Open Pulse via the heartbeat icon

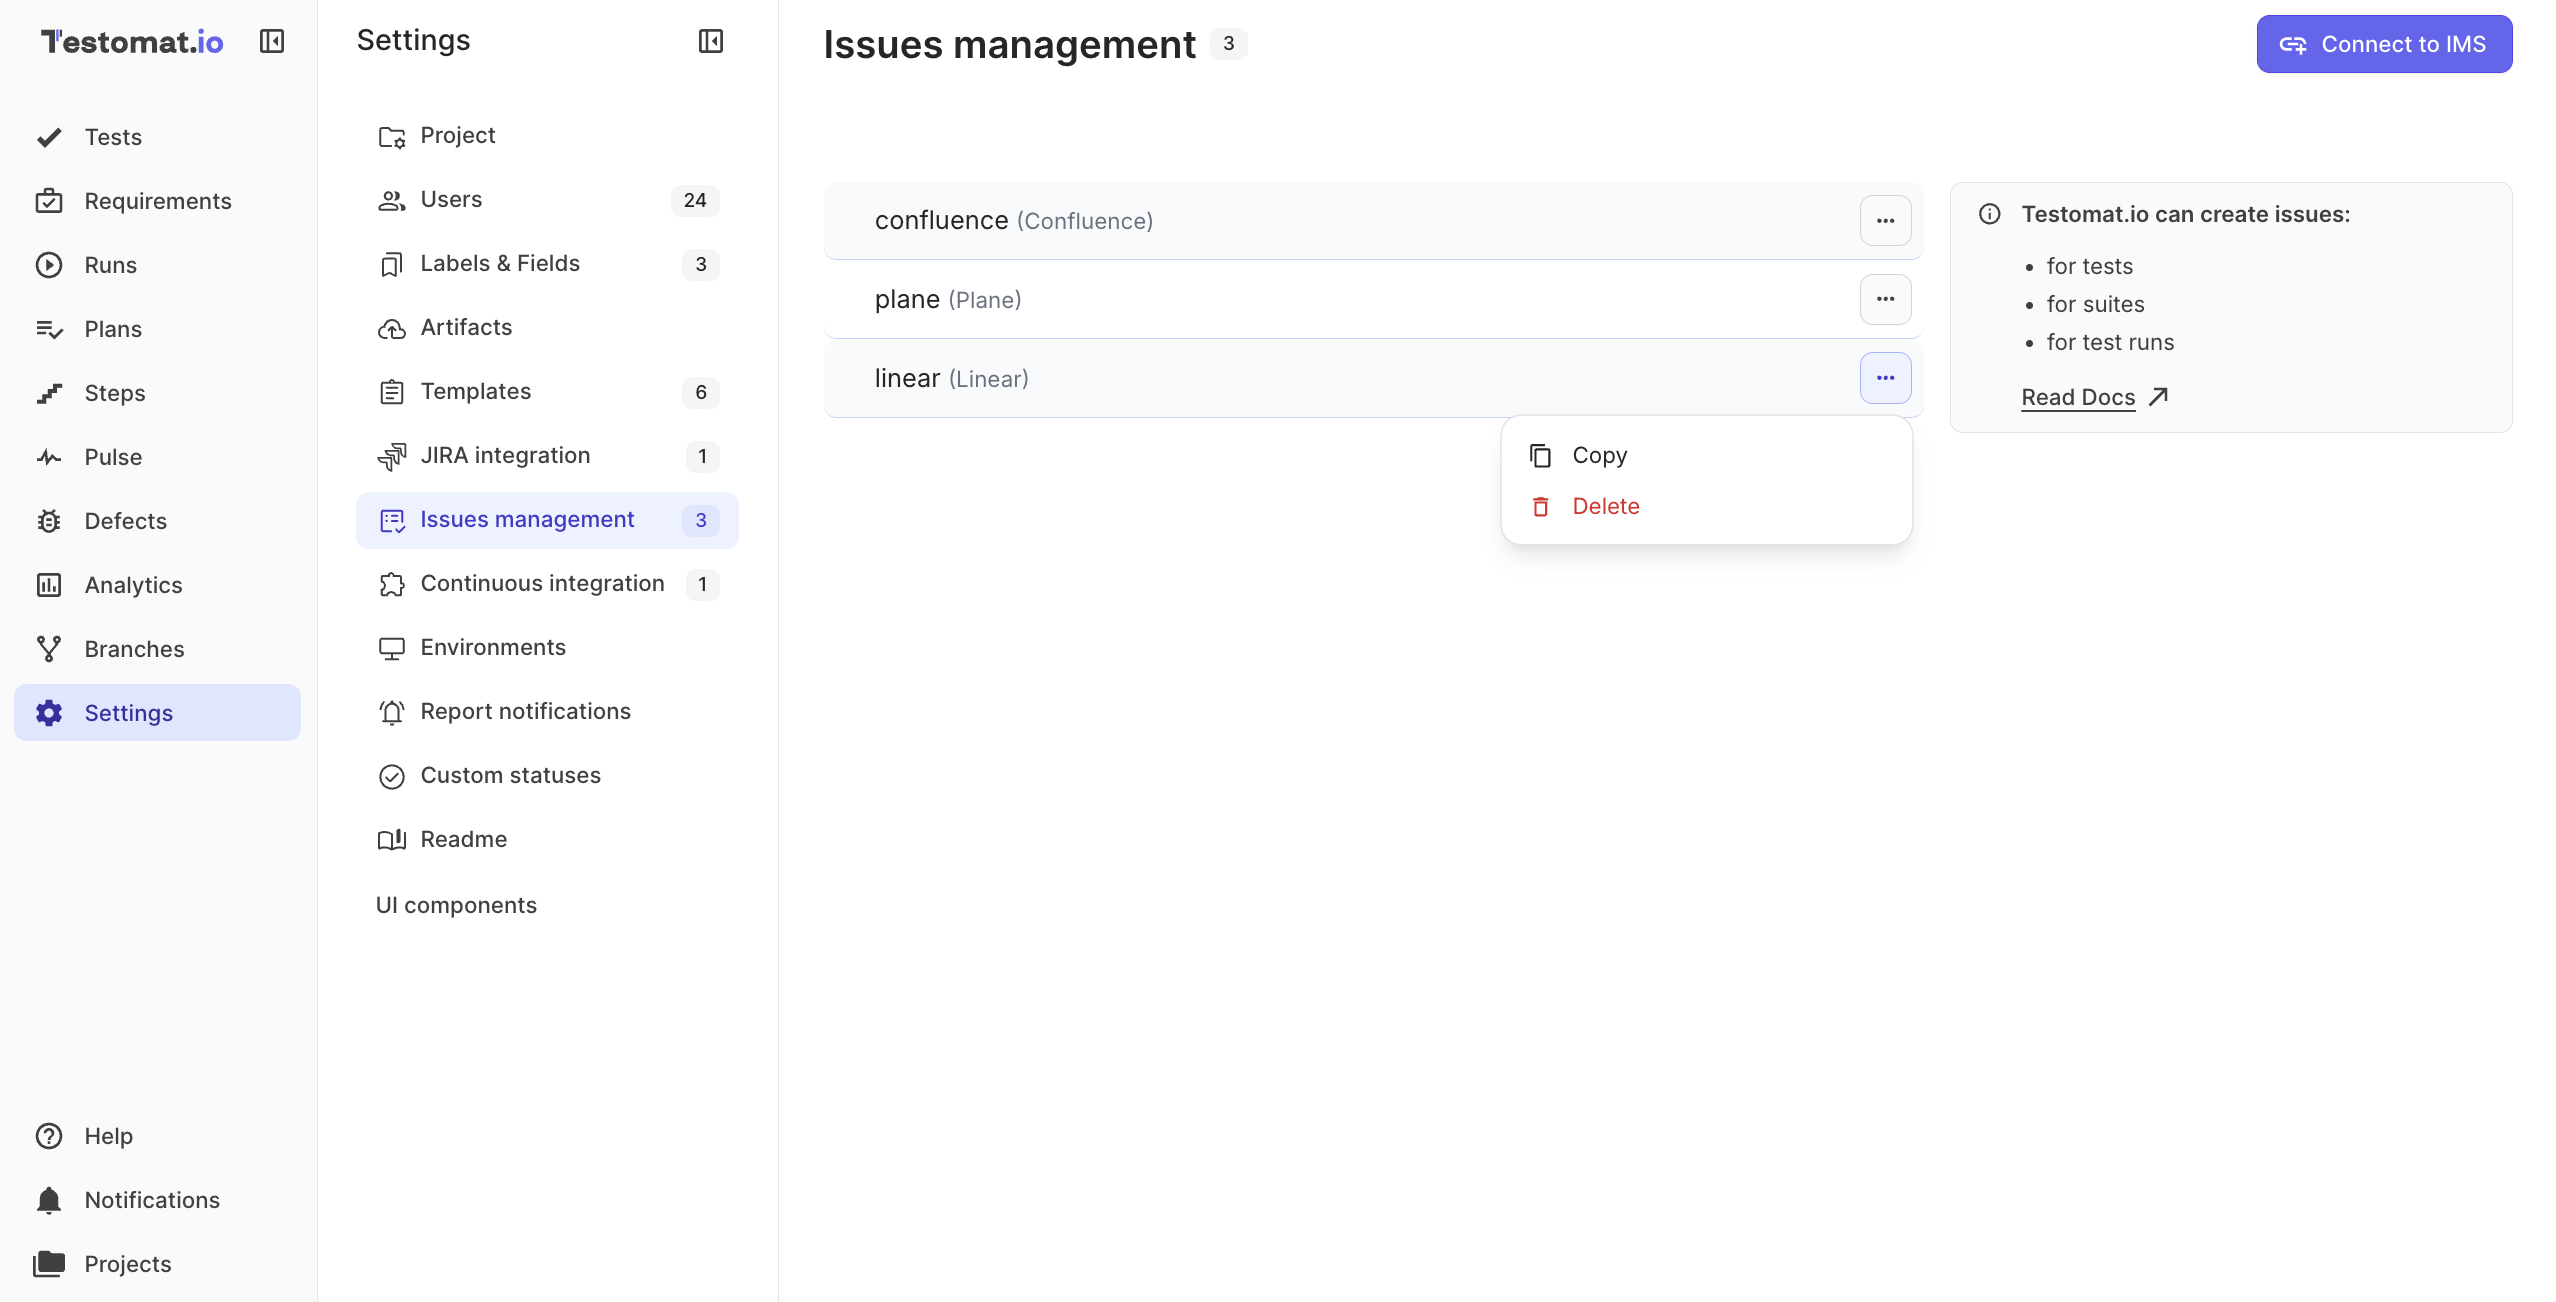click(x=49, y=457)
